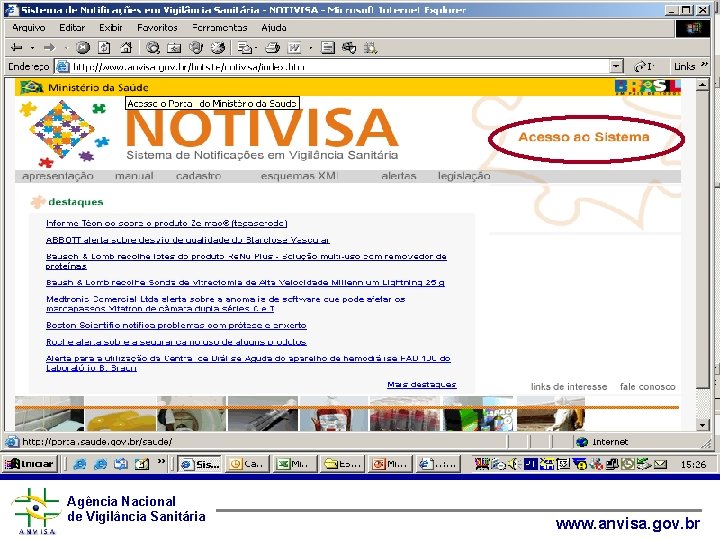Expand the Links toolbar chevron
Viewport: 720px width, 540px height.
coord(704,66)
